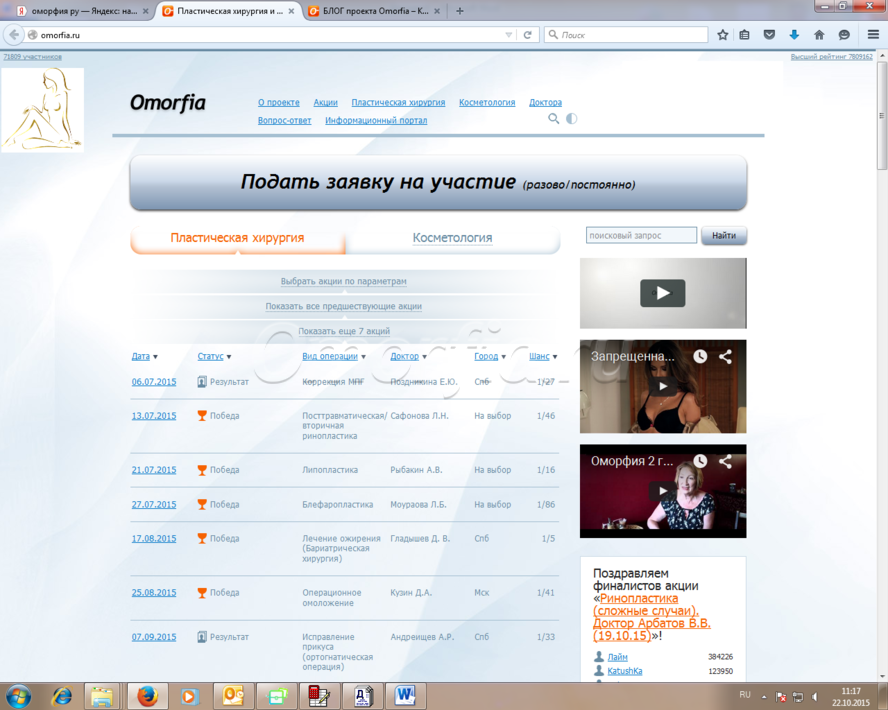
Task: Open the 'Ринопластика (сложные случаи)' finalists link
Action: (651, 617)
